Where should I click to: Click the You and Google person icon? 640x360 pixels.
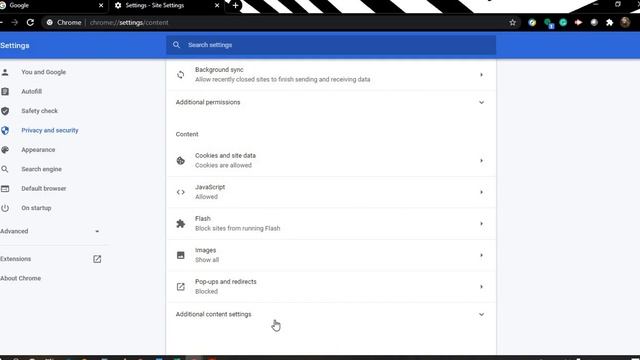[x=5, y=72]
